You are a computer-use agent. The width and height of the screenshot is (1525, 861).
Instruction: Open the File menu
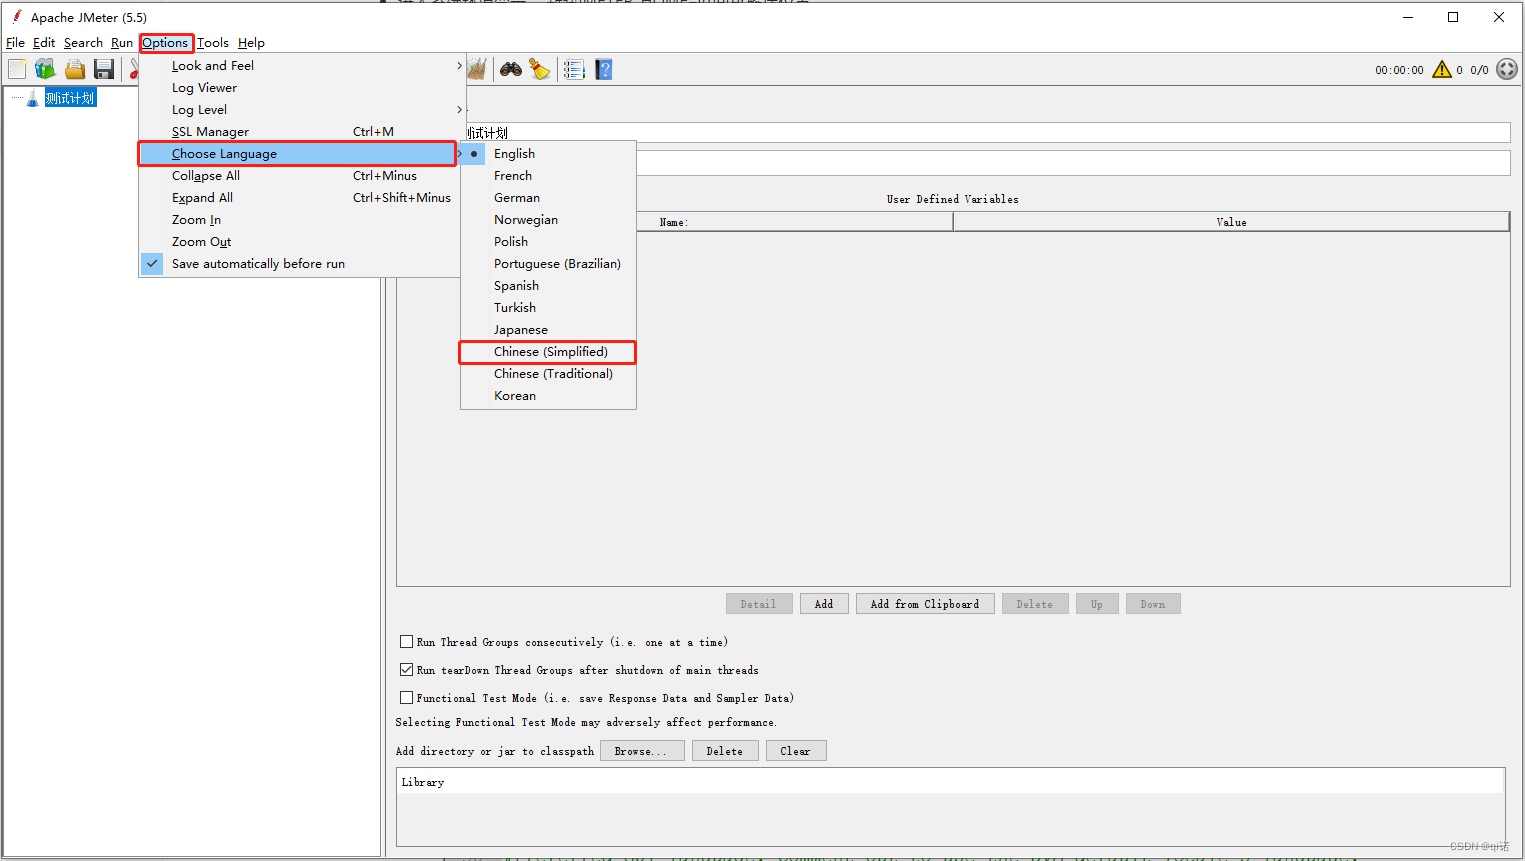[15, 43]
